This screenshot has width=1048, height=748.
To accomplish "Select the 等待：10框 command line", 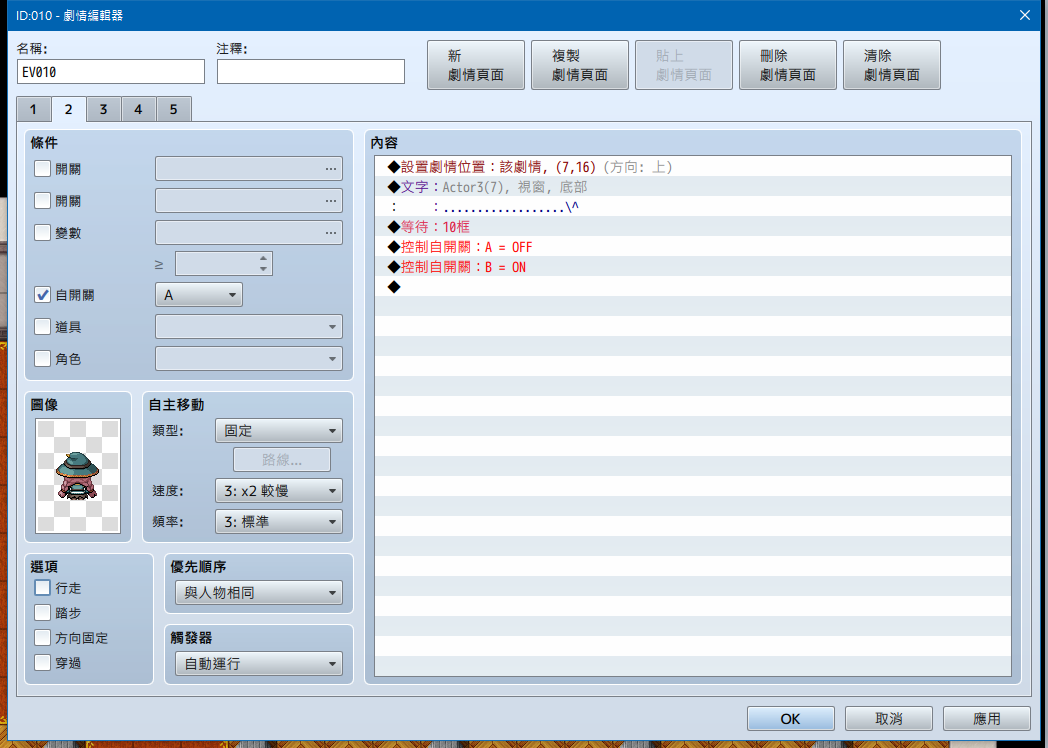I will click(x=692, y=227).
